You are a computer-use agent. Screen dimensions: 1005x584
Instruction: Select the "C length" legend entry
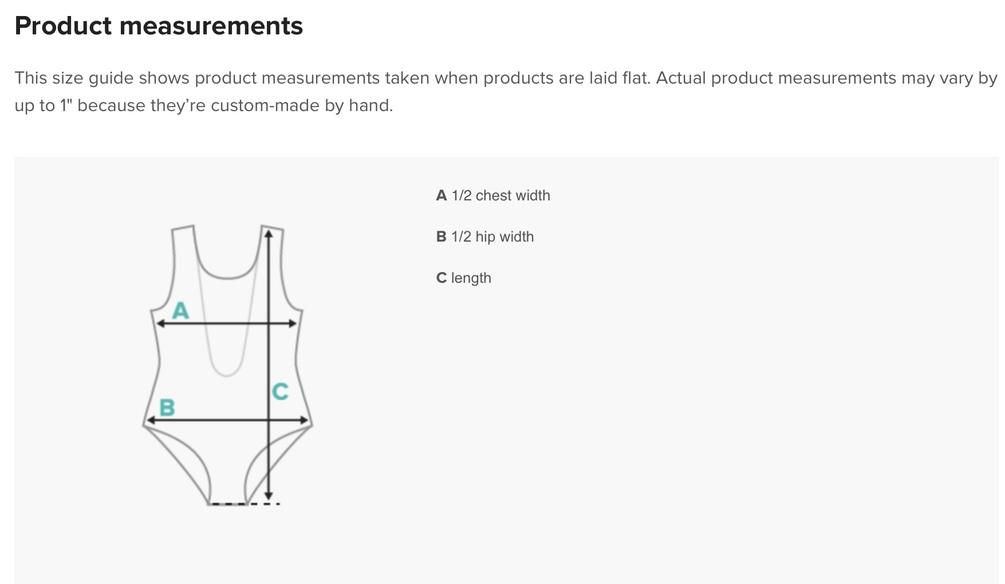click(464, 278)
